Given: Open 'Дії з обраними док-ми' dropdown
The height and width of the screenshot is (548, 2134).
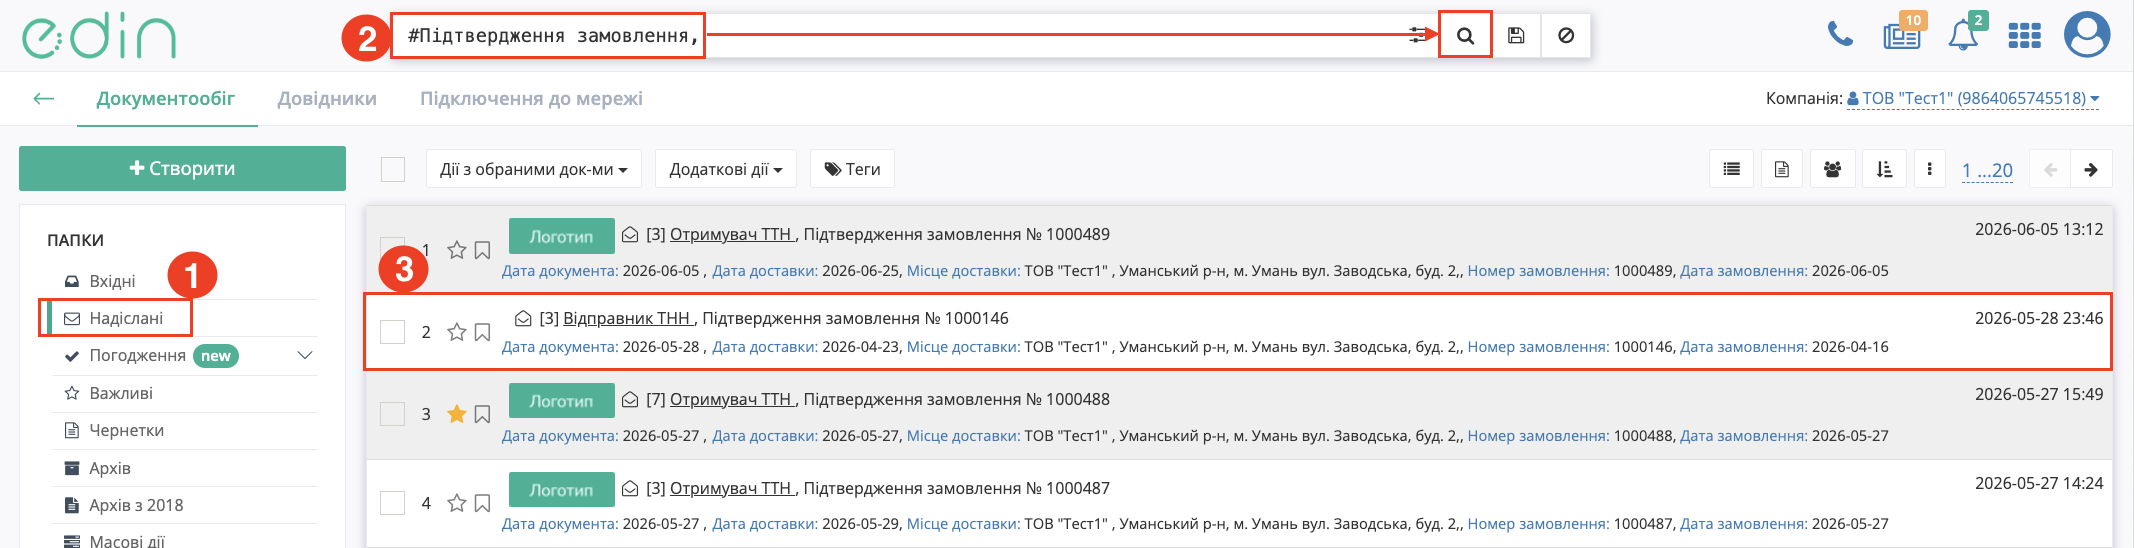Looking at the screenshot, I should point(534,169).
